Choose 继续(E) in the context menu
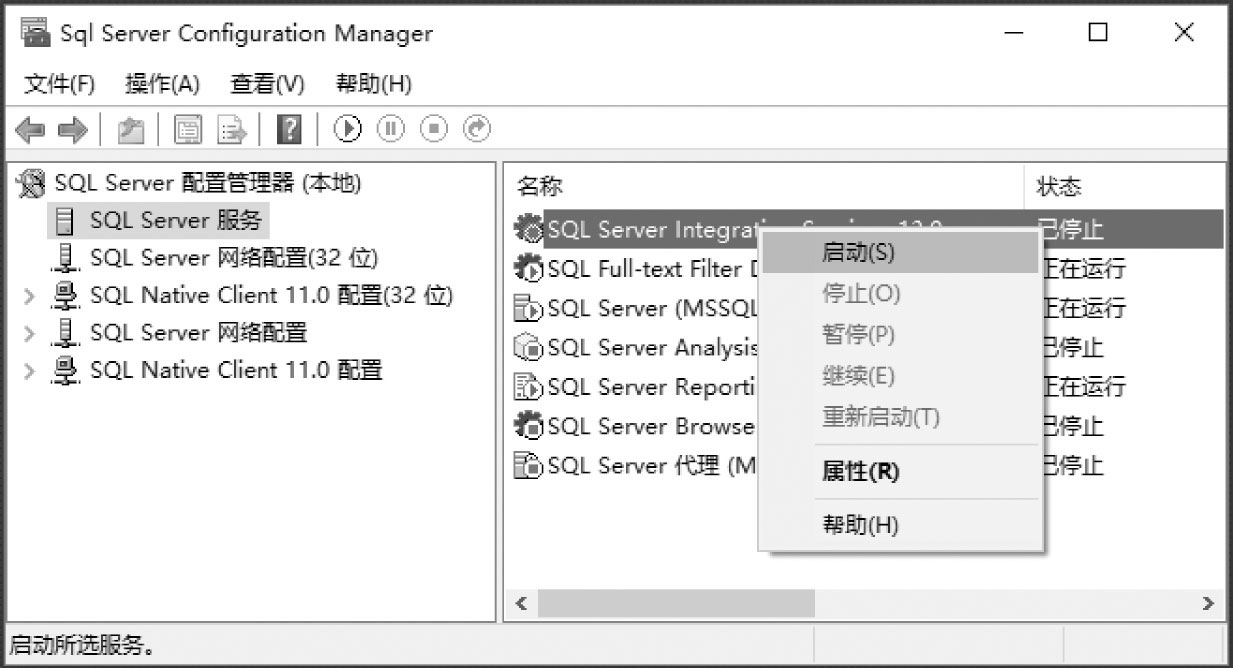Viewport: 1233px width, 668px height. 900,376
